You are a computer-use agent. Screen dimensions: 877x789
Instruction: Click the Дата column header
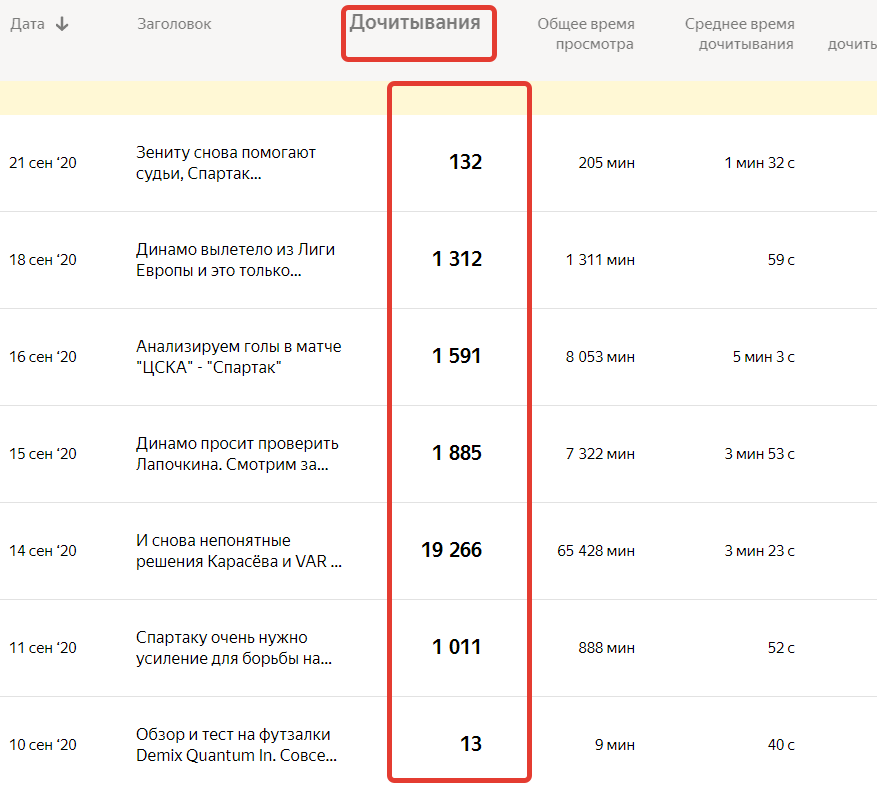tap(27, 24)
